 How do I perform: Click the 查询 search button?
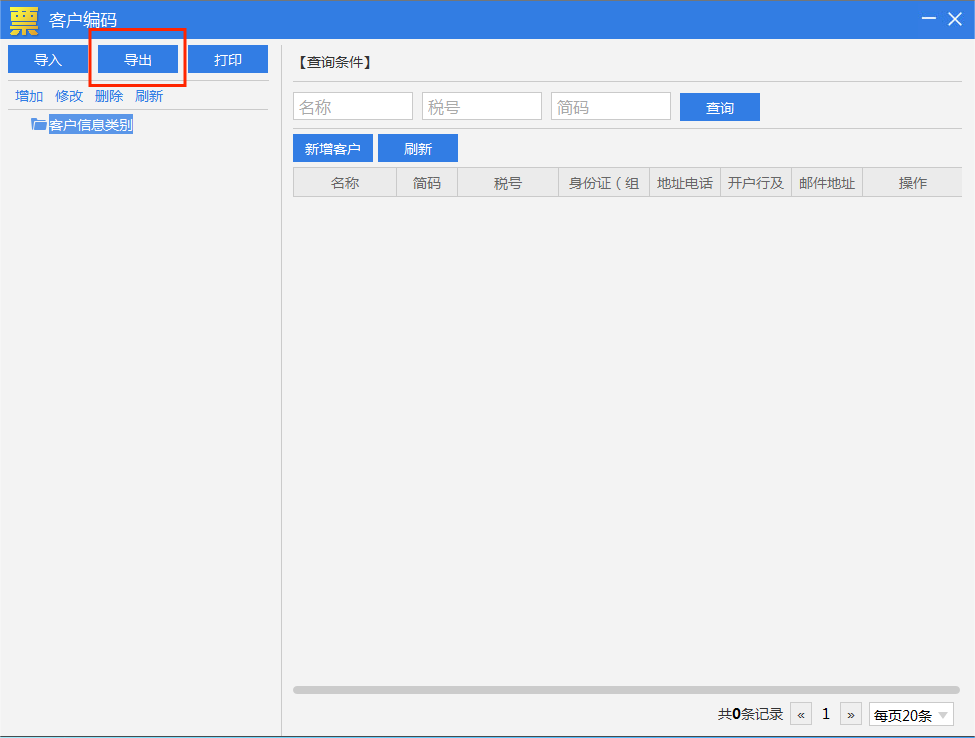tap(719, 107)
